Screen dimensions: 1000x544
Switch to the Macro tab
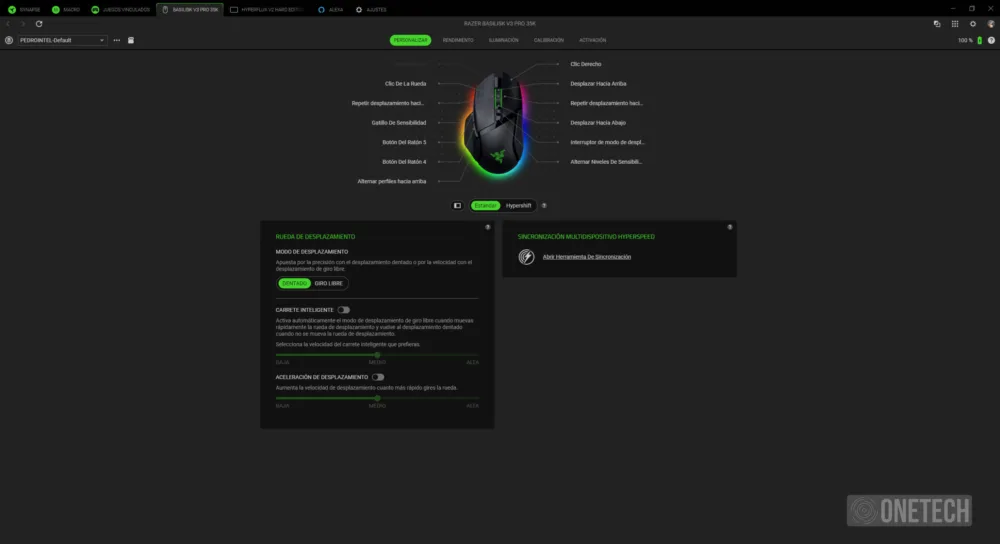[x=66, y=10]
